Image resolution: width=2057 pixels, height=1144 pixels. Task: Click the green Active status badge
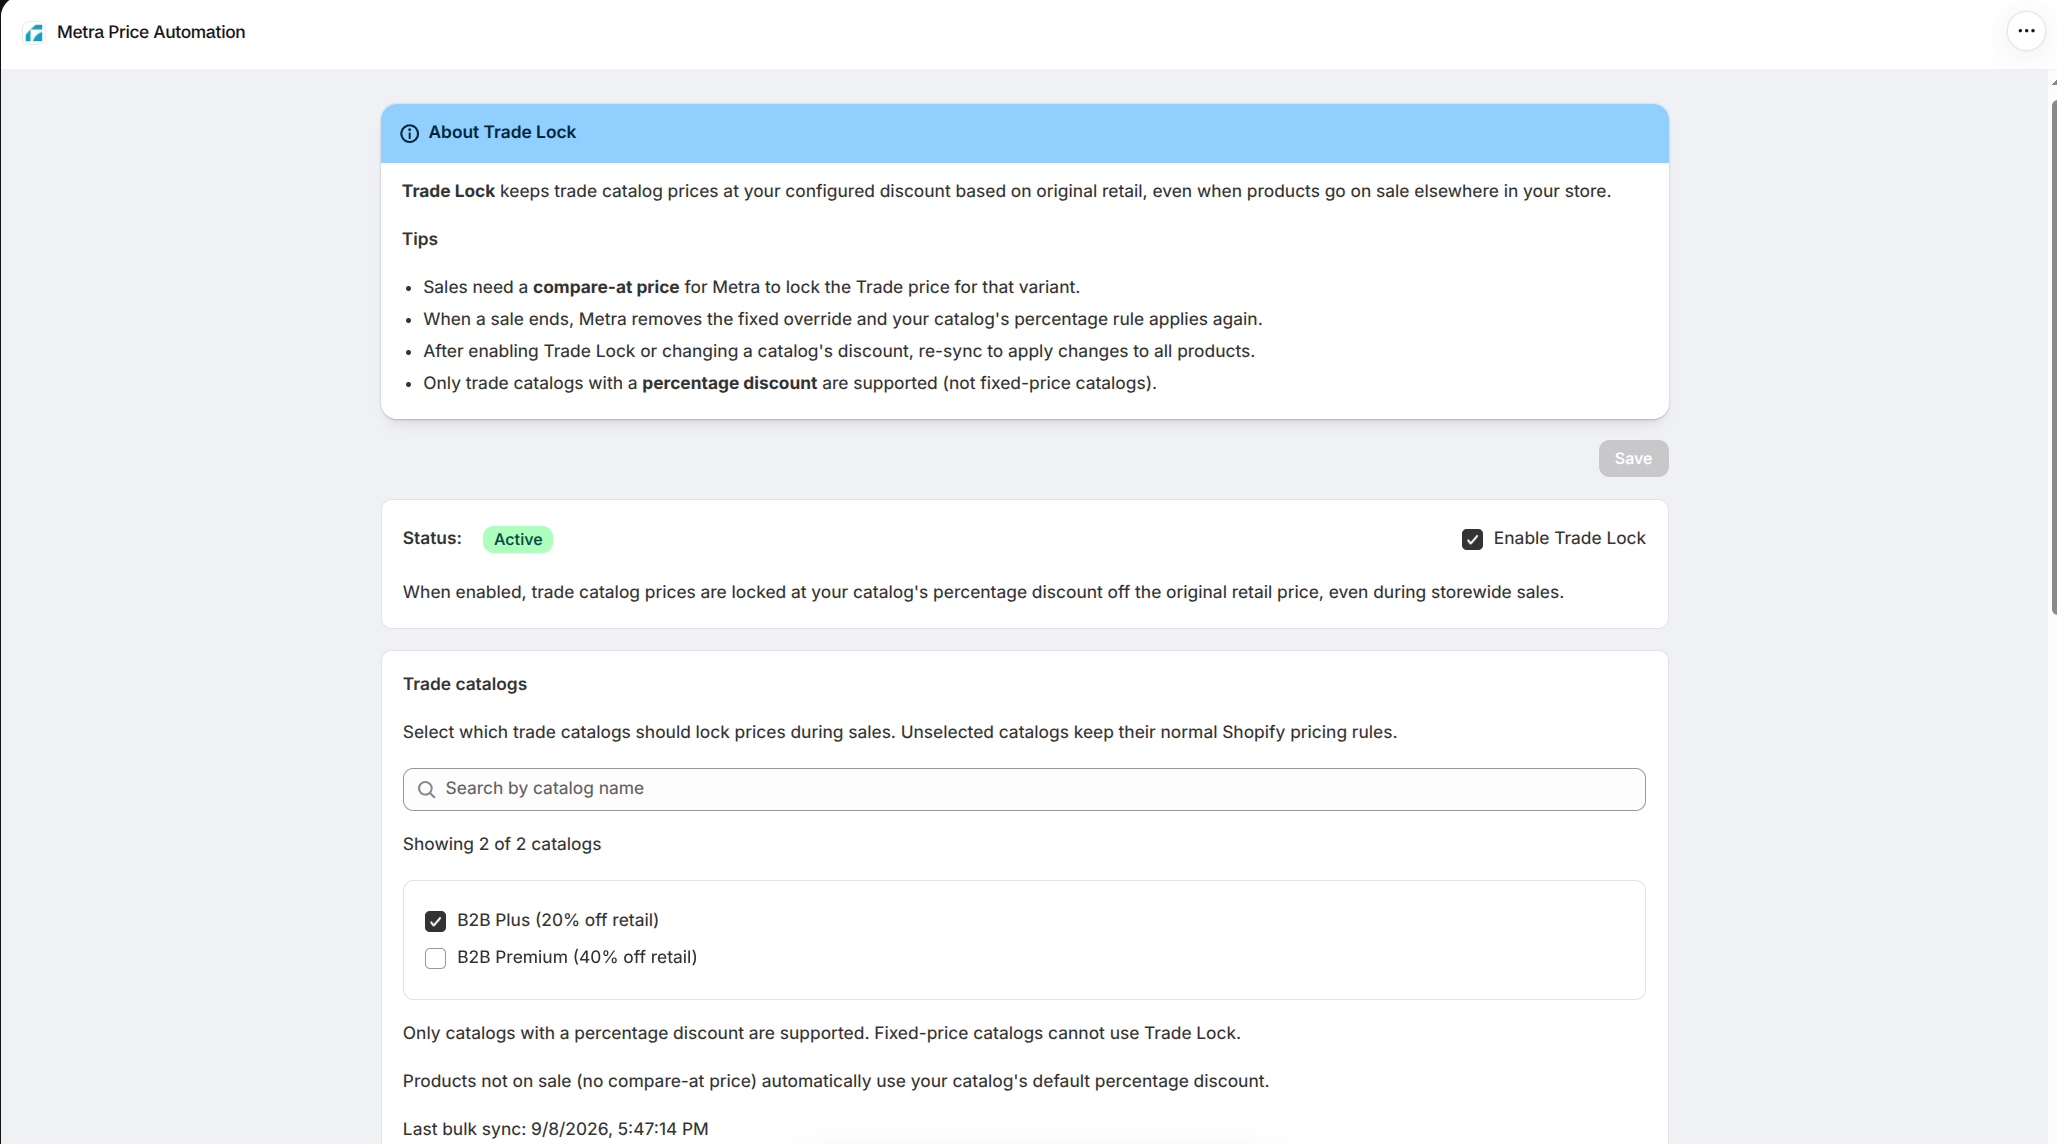[518, 539]
